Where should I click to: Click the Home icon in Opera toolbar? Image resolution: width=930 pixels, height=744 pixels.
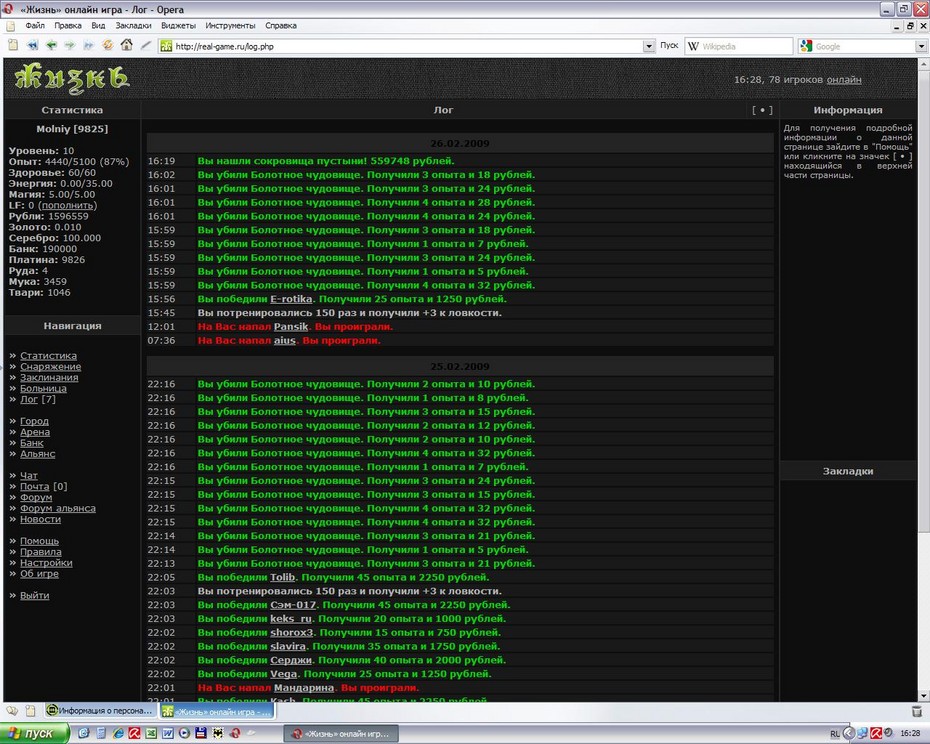126,45
